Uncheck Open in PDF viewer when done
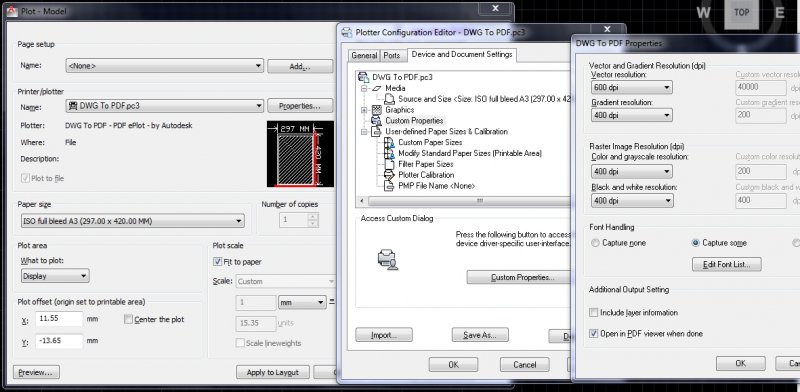 (x=593, y=333)
